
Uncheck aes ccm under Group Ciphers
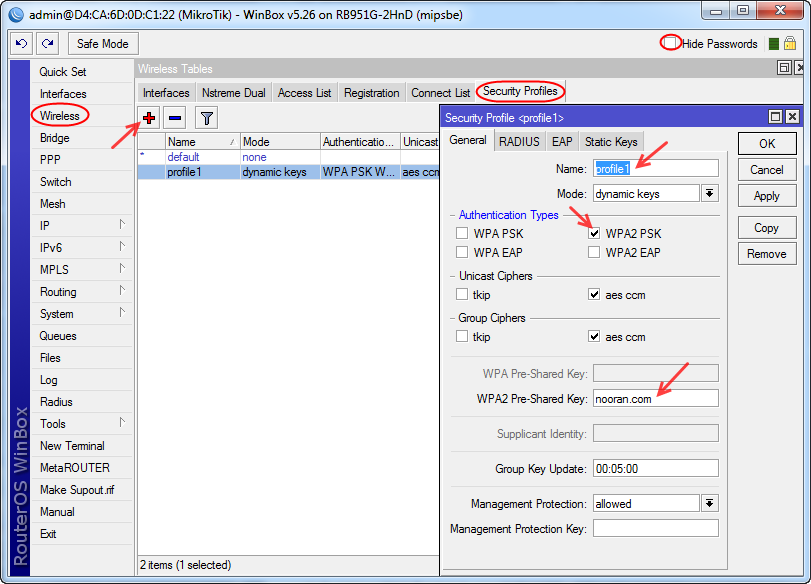coord(594,337)
